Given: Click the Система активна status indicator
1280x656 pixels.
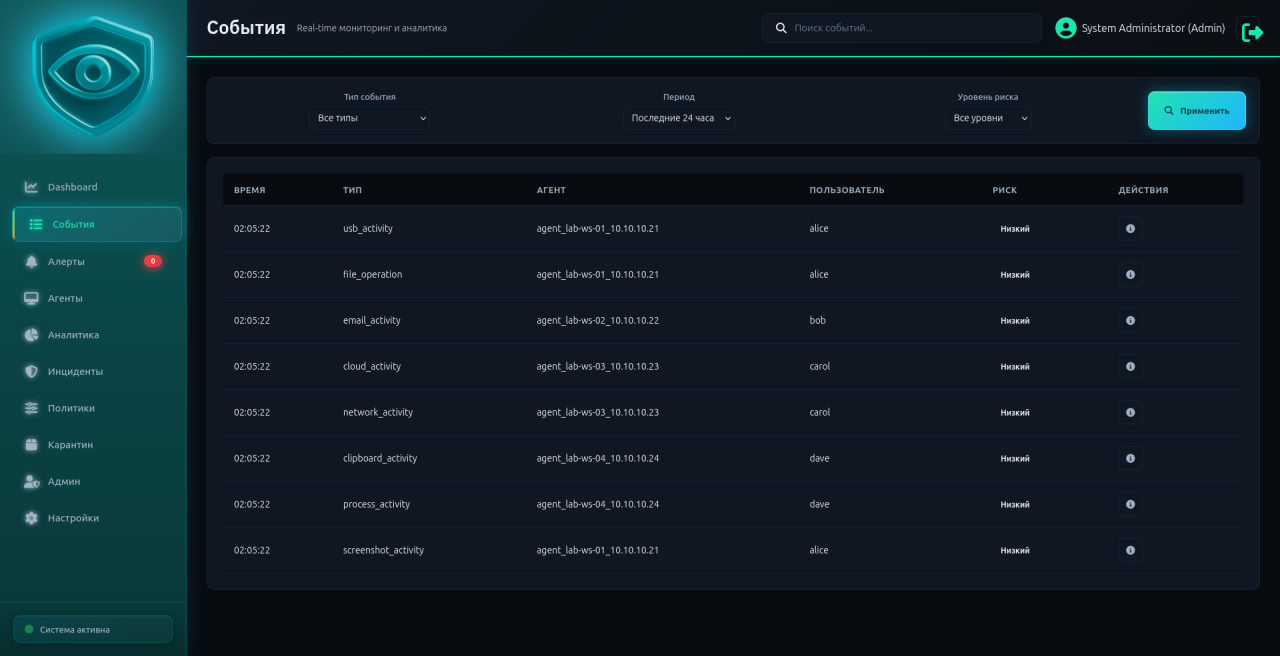Looking at the screenshot, I should click(x=93, y=629).
